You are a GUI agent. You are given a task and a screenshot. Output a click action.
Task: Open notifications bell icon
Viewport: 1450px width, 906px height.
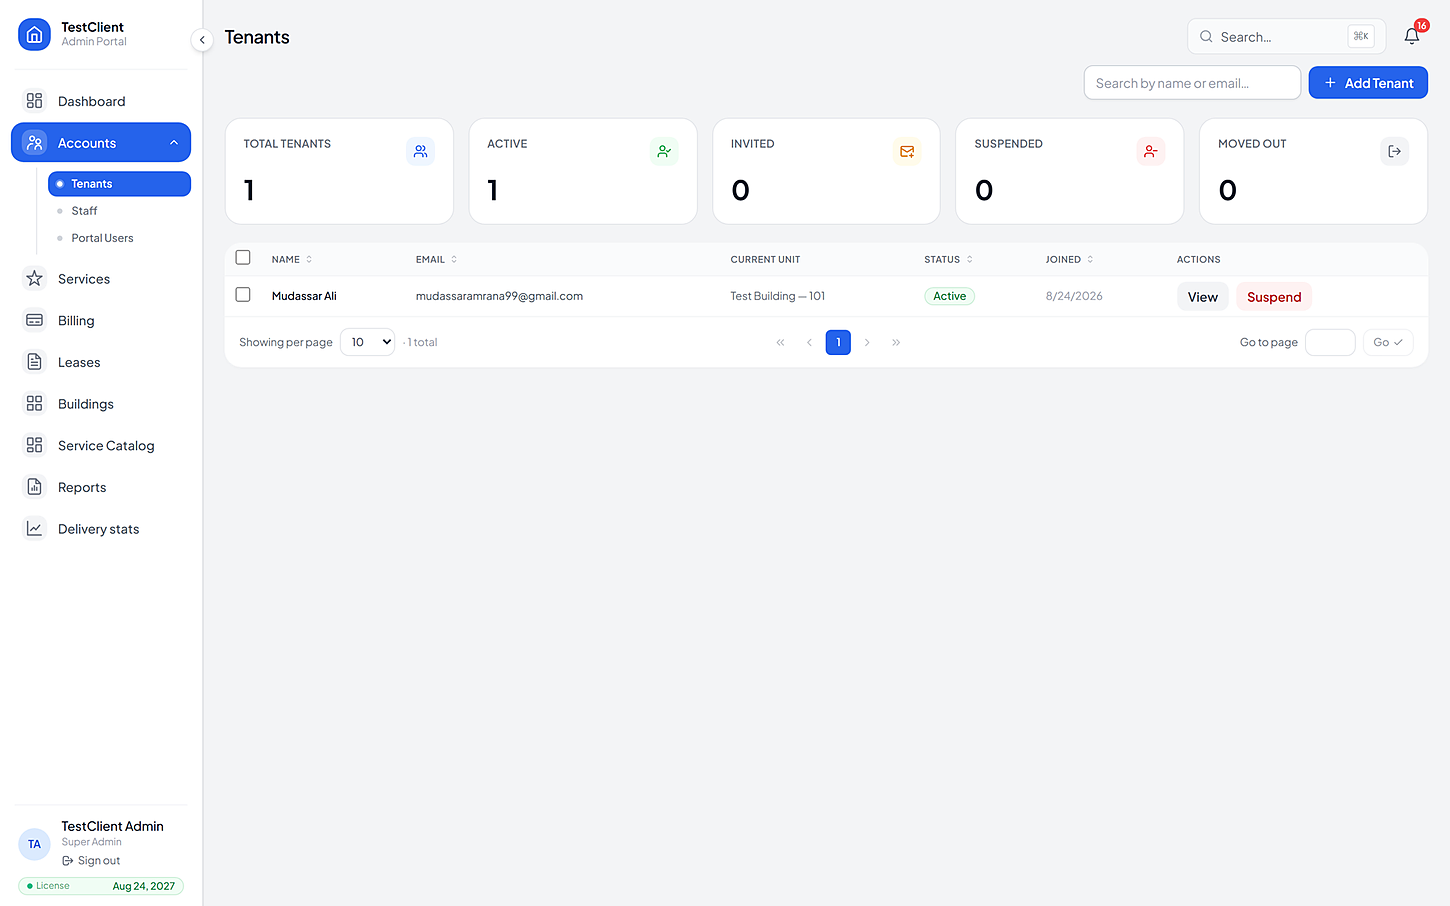tap(1412, 36)
